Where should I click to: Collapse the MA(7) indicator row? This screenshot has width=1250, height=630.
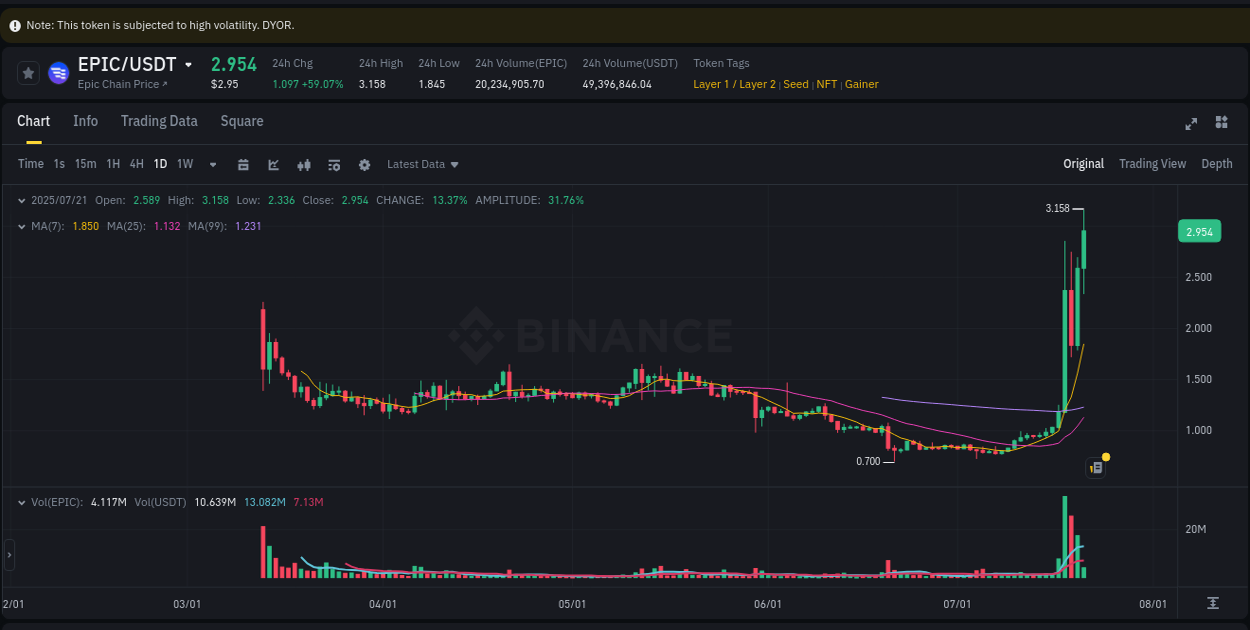22,226
